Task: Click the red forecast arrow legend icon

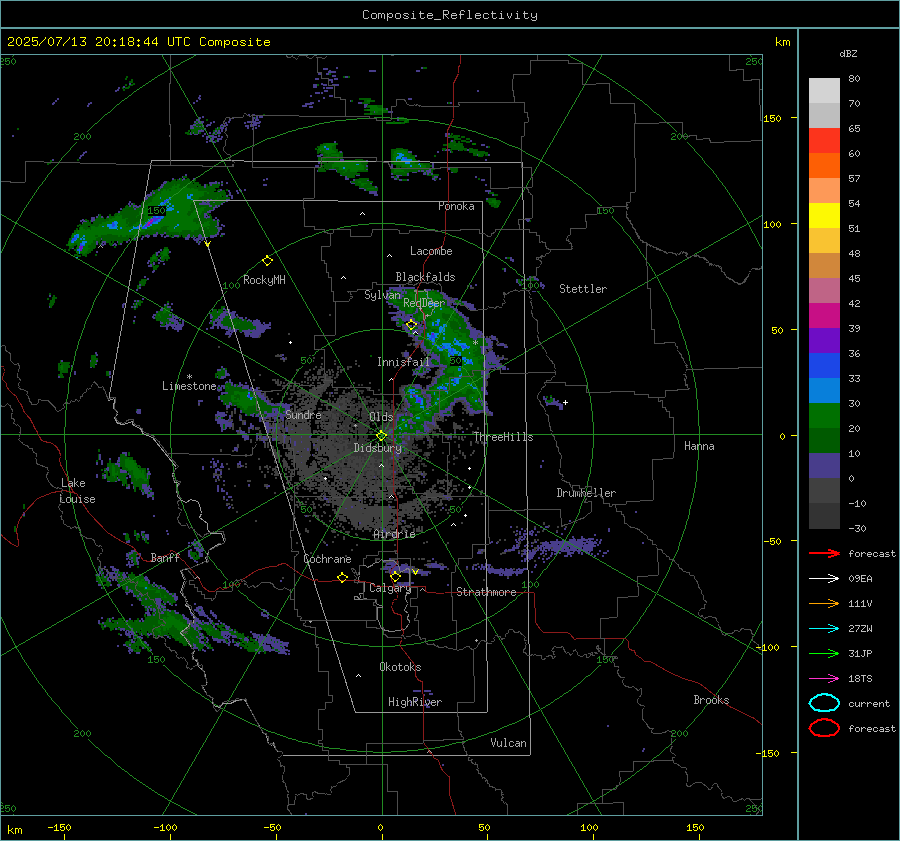Action: tap(824, 553)
